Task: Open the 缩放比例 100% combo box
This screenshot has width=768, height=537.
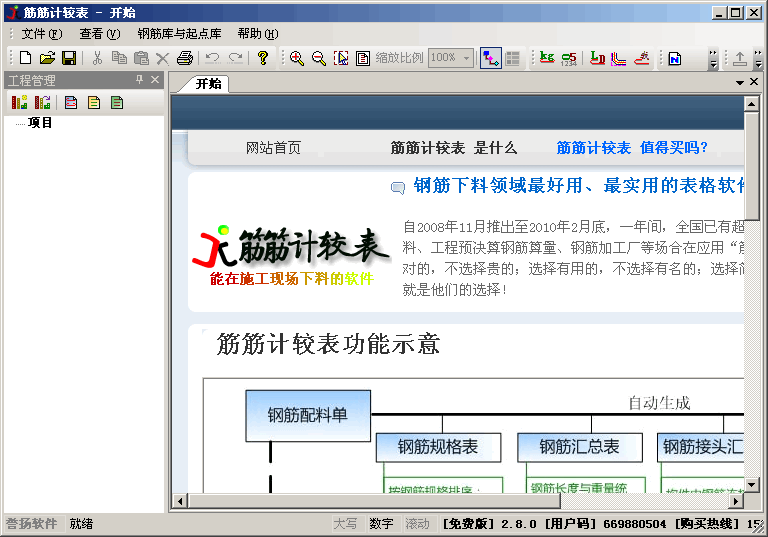Action: [x=451, y=58]
